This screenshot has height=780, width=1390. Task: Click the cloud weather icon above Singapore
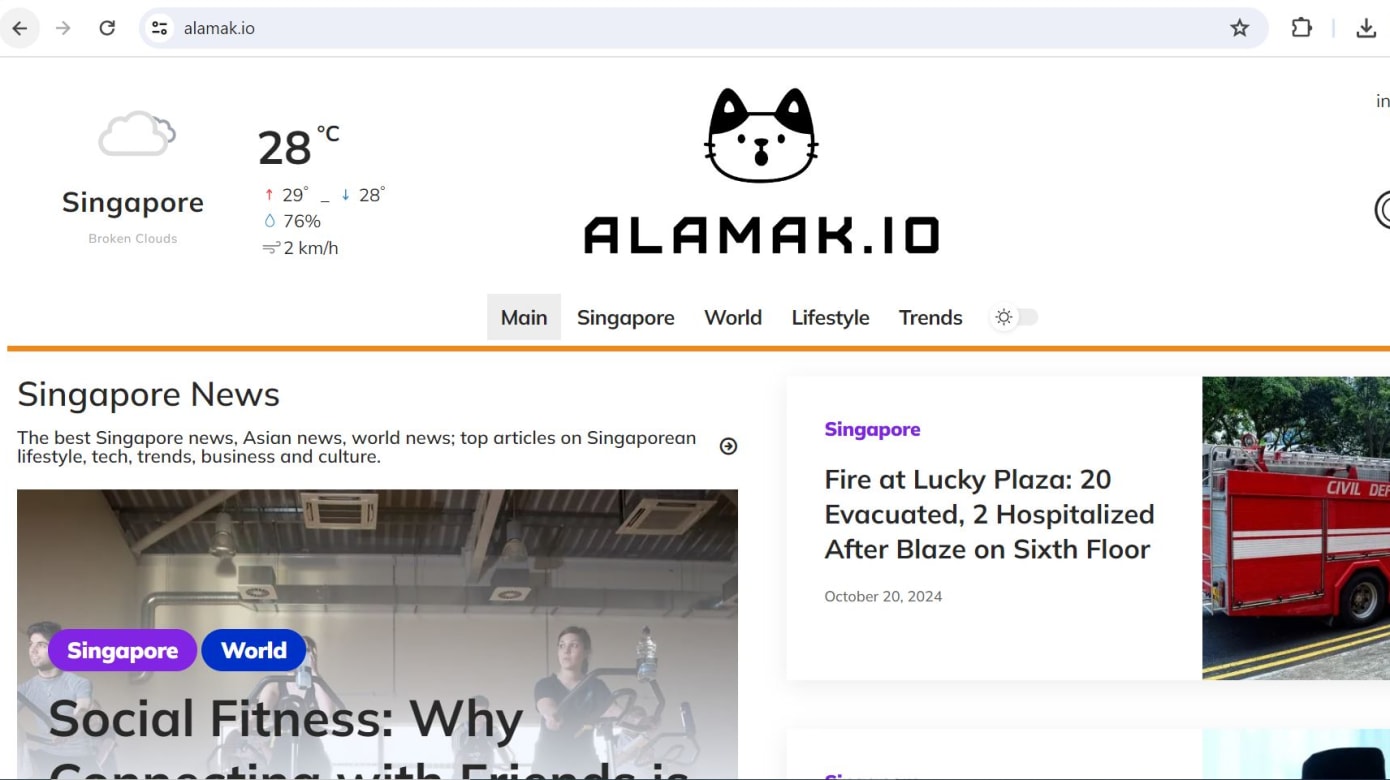[137, 134]
